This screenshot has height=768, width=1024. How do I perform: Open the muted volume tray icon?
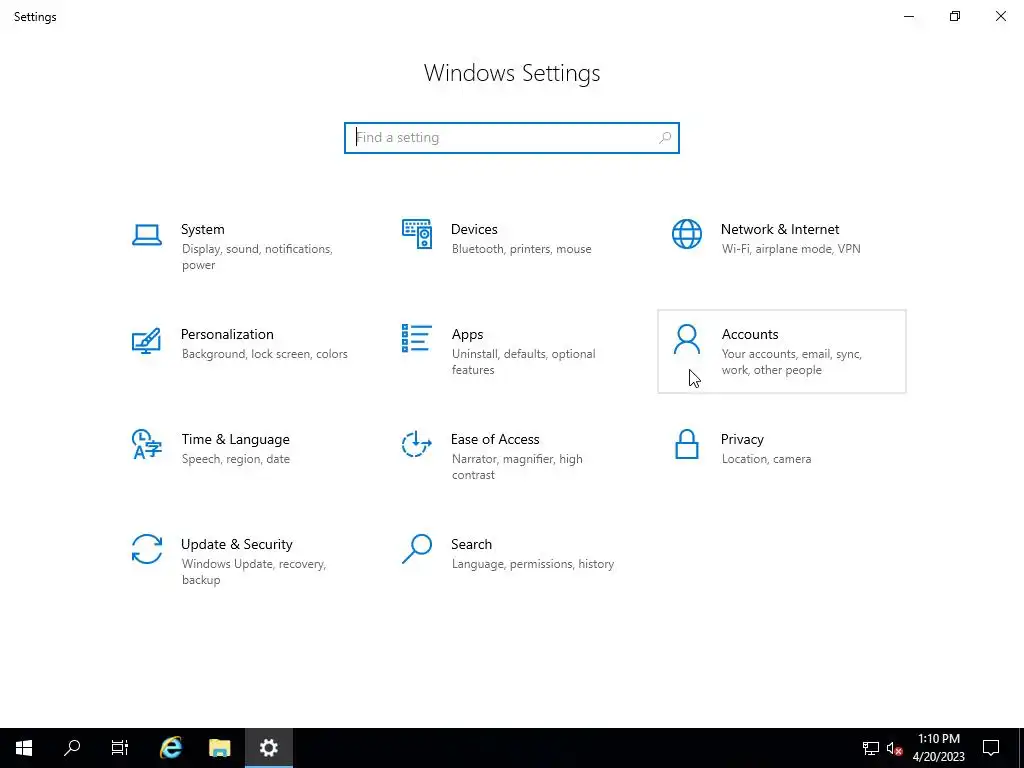coord(895,748)
